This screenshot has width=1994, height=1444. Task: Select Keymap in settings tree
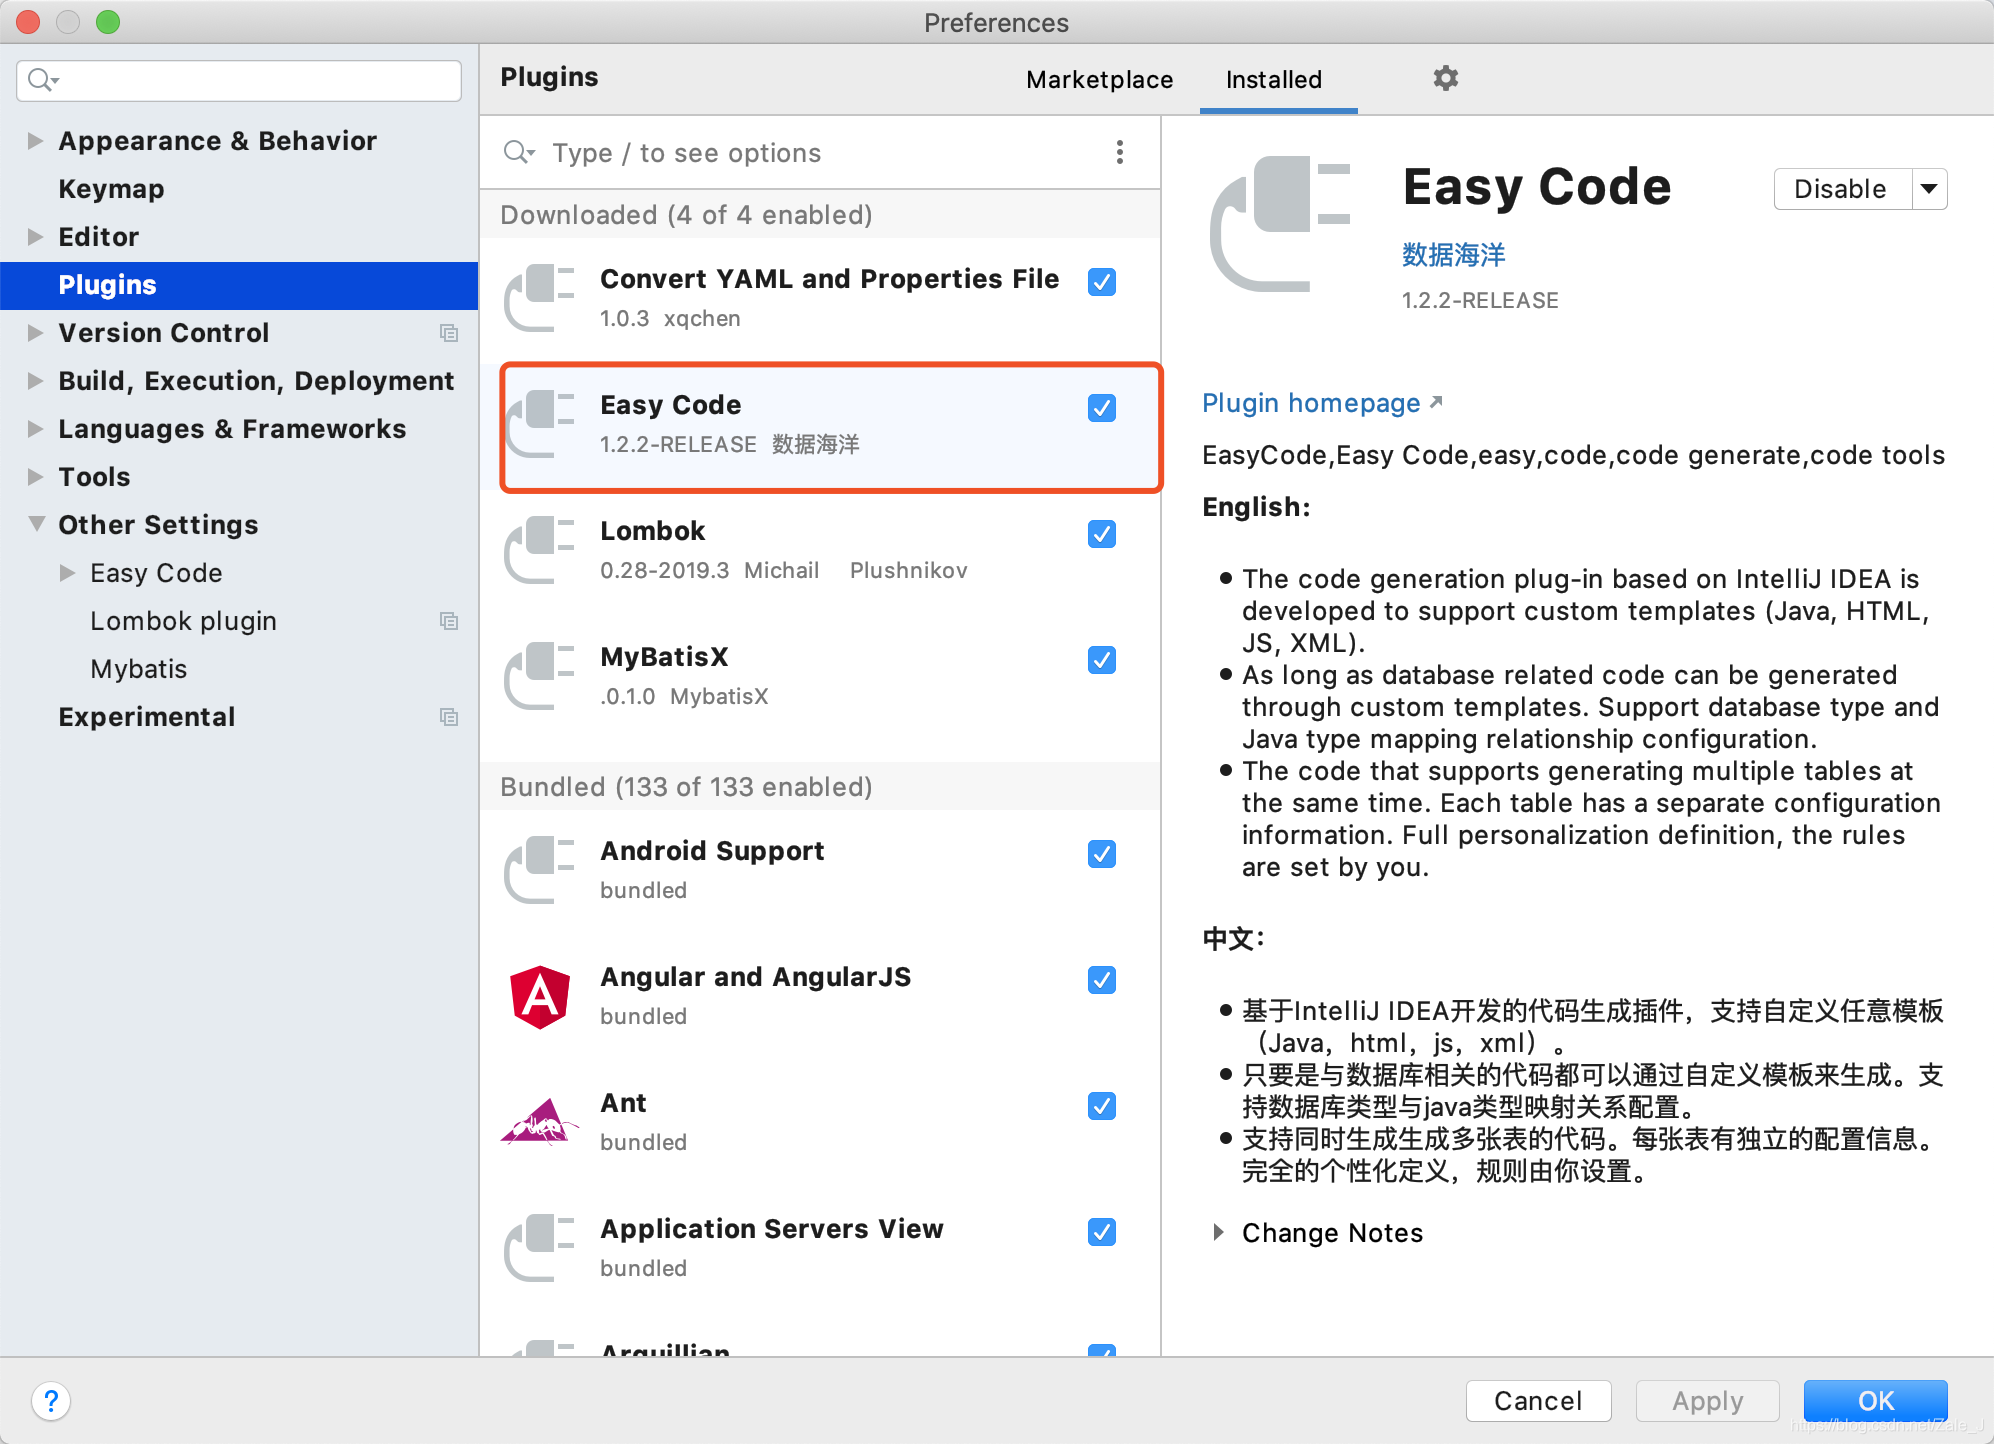tap(111, 189)
